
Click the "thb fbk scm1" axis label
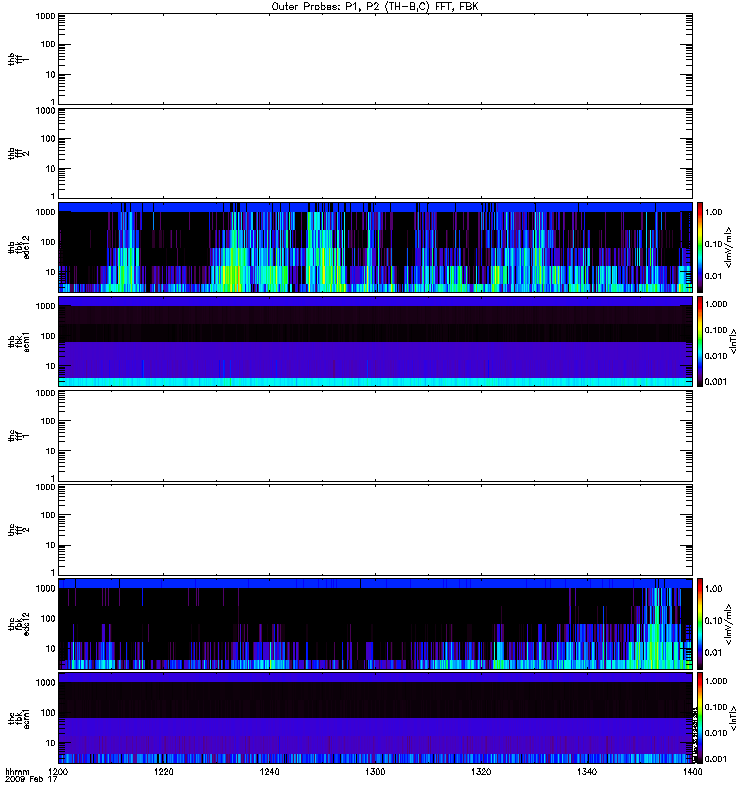[x=18, y=342]
